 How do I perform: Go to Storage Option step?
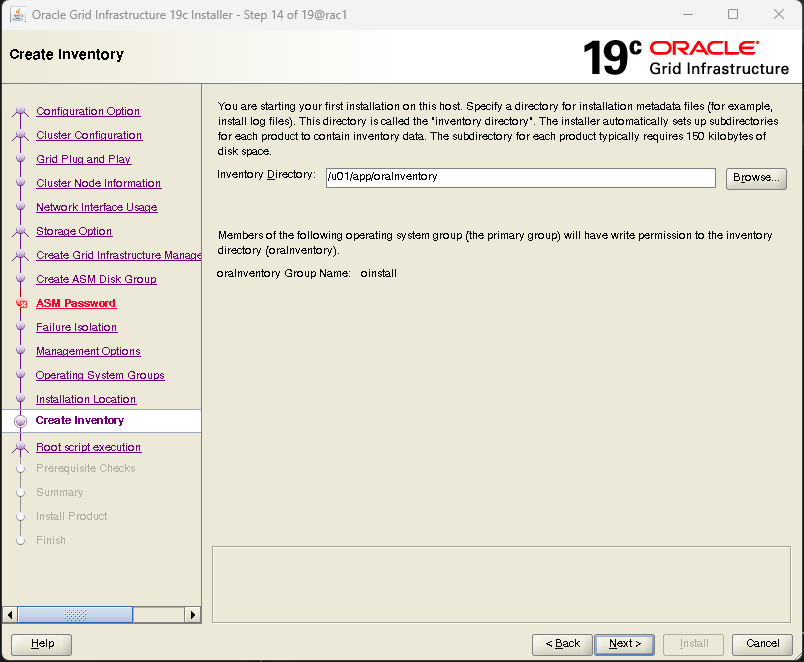pos(74,231)
